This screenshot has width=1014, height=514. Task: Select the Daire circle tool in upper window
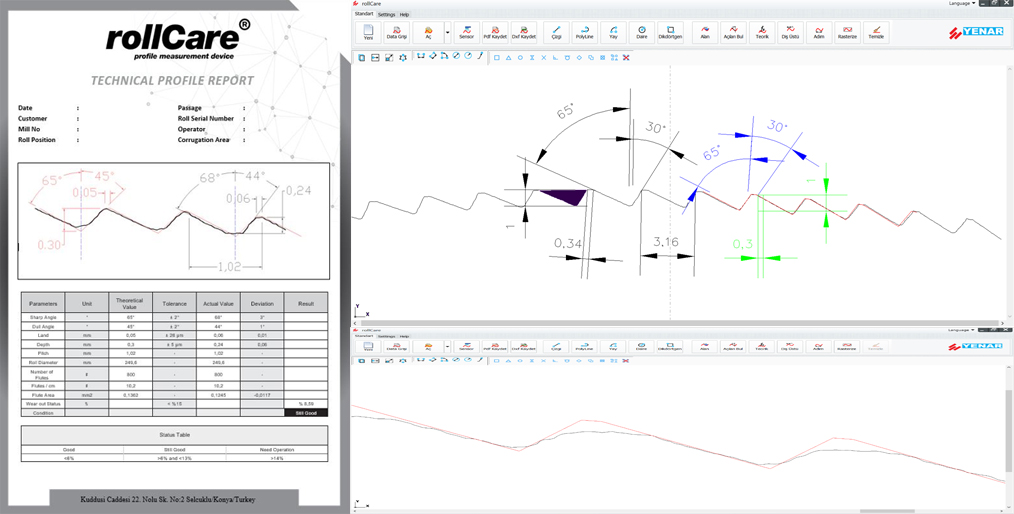tap(642, 32)
